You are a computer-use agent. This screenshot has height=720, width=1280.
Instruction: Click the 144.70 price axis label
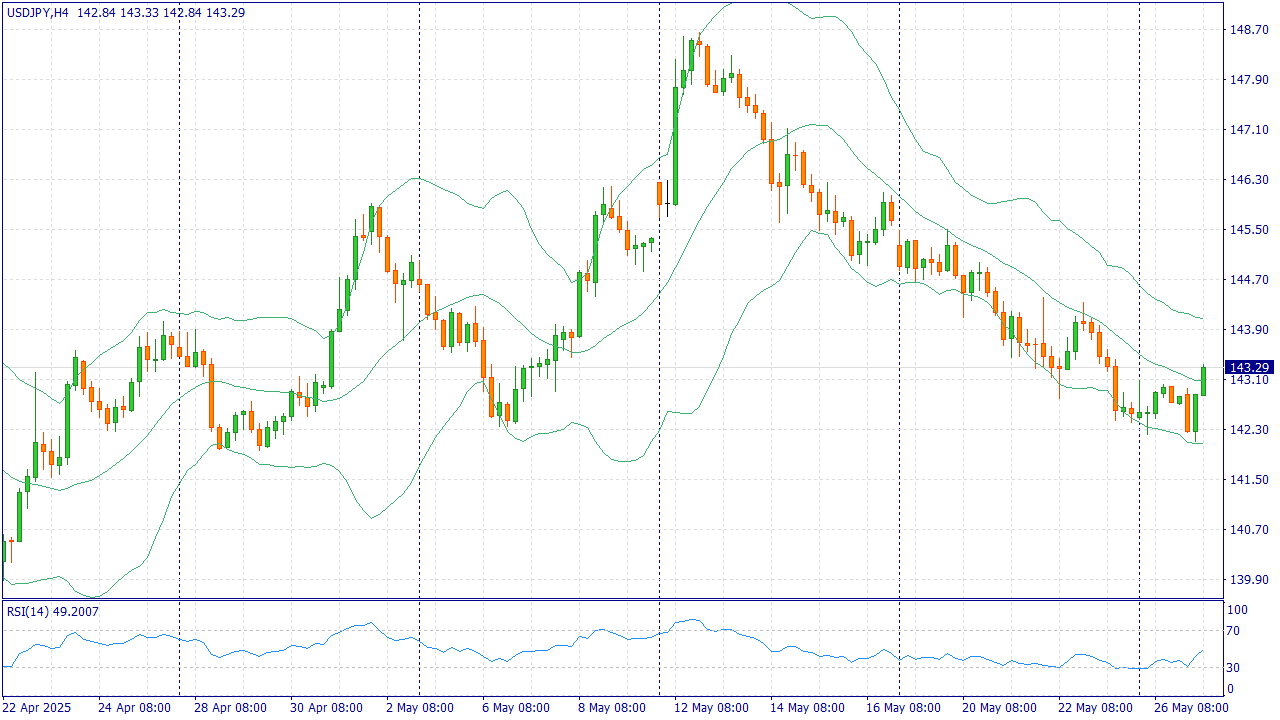pos(1247,280)
